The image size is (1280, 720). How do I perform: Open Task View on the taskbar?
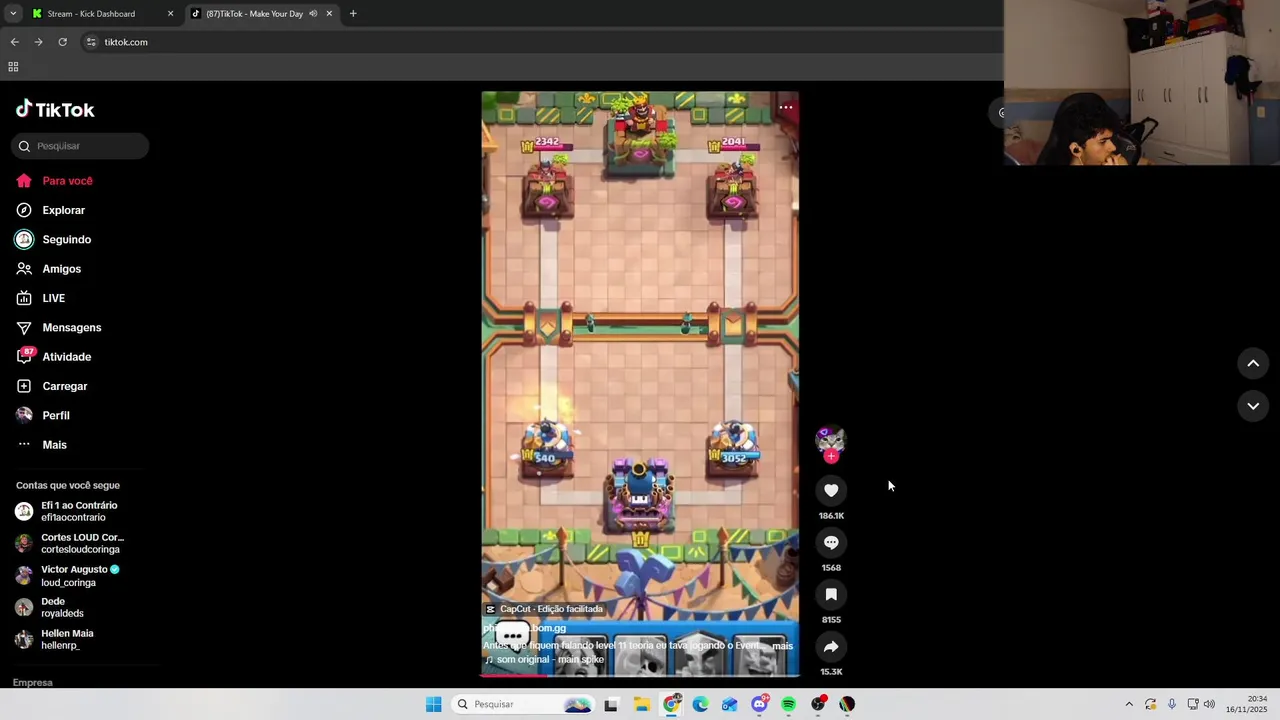point(611,704)
